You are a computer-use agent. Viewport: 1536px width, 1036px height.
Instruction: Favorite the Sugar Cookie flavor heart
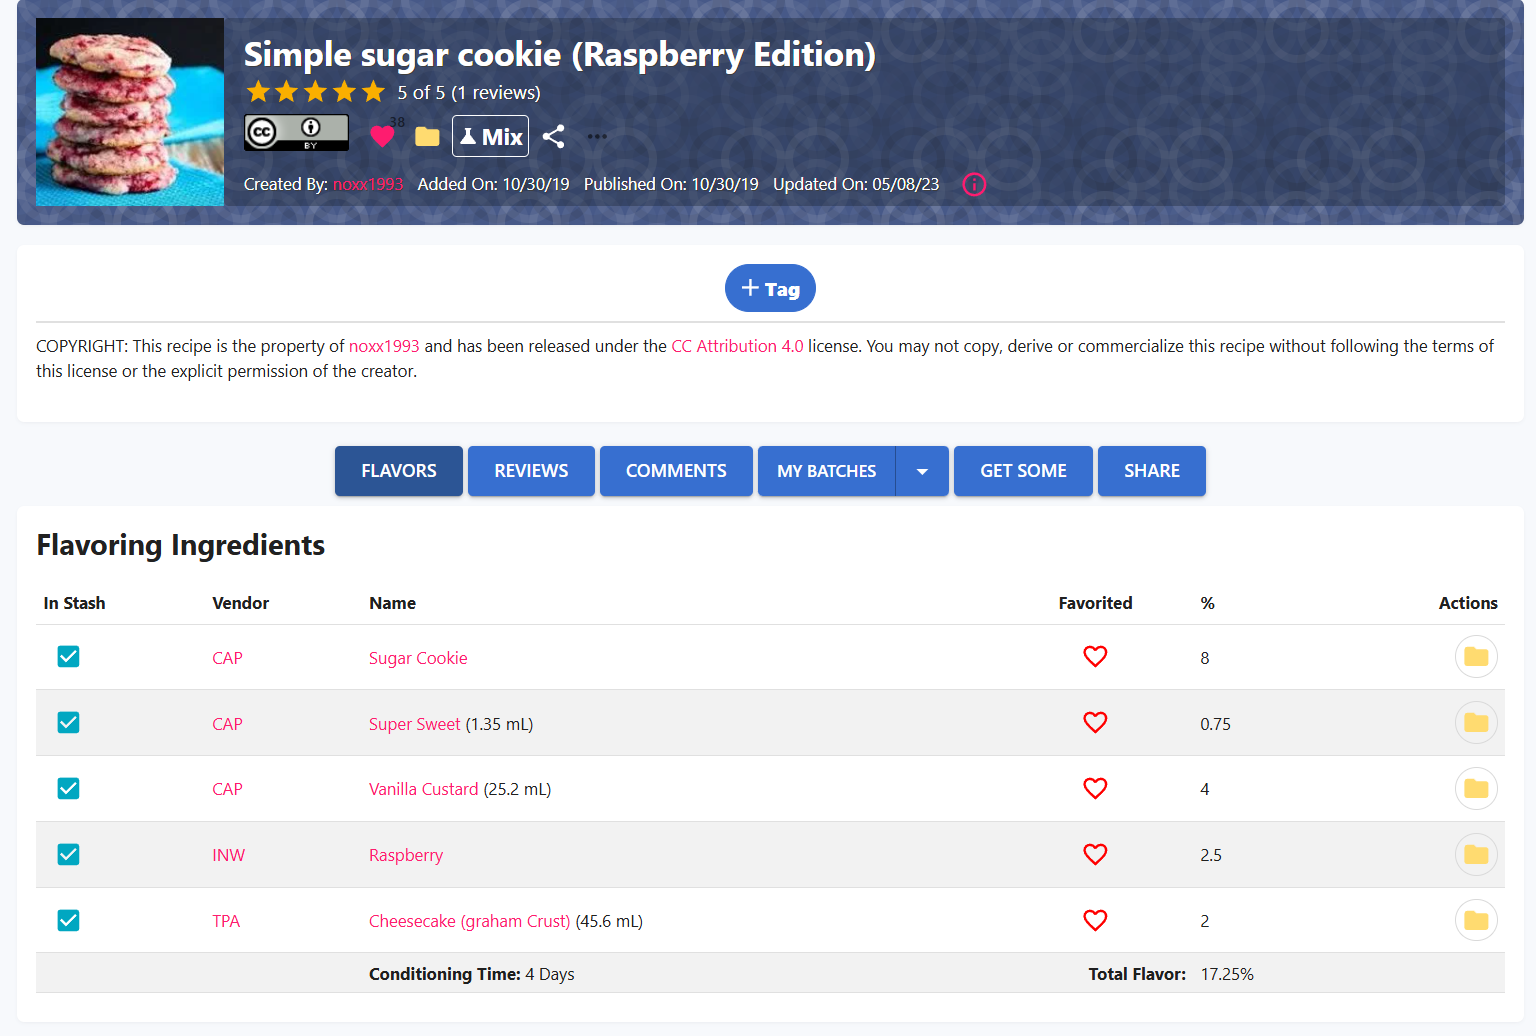coord(1095,657)
